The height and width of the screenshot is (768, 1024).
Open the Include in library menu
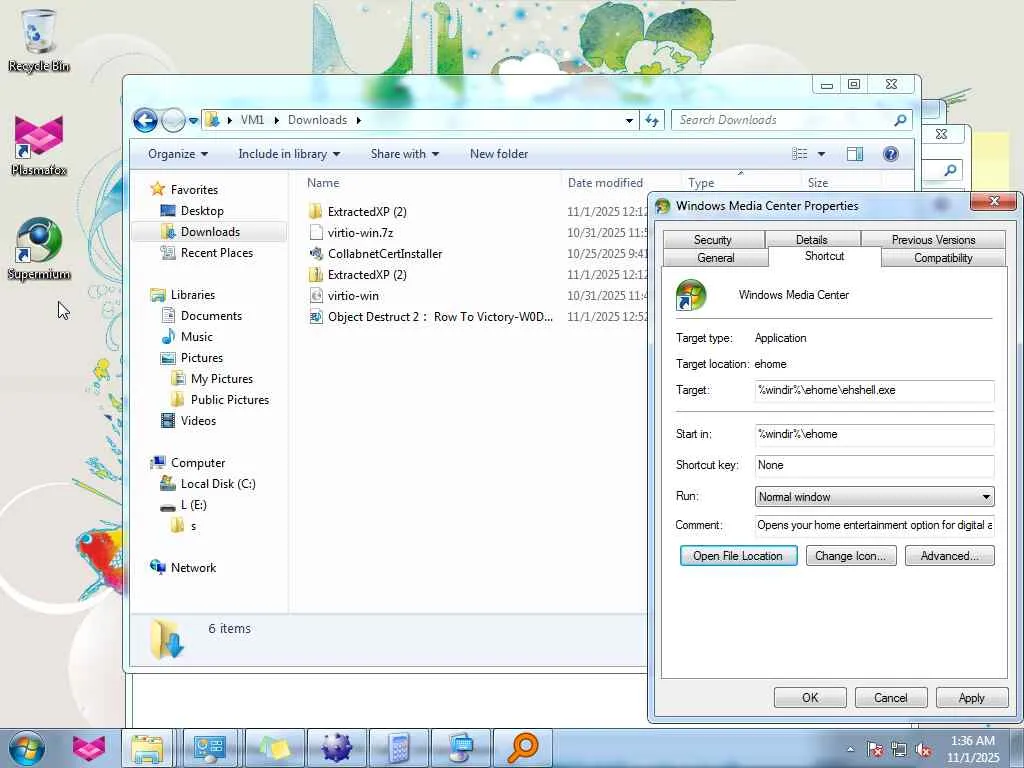tap(289, 154)
